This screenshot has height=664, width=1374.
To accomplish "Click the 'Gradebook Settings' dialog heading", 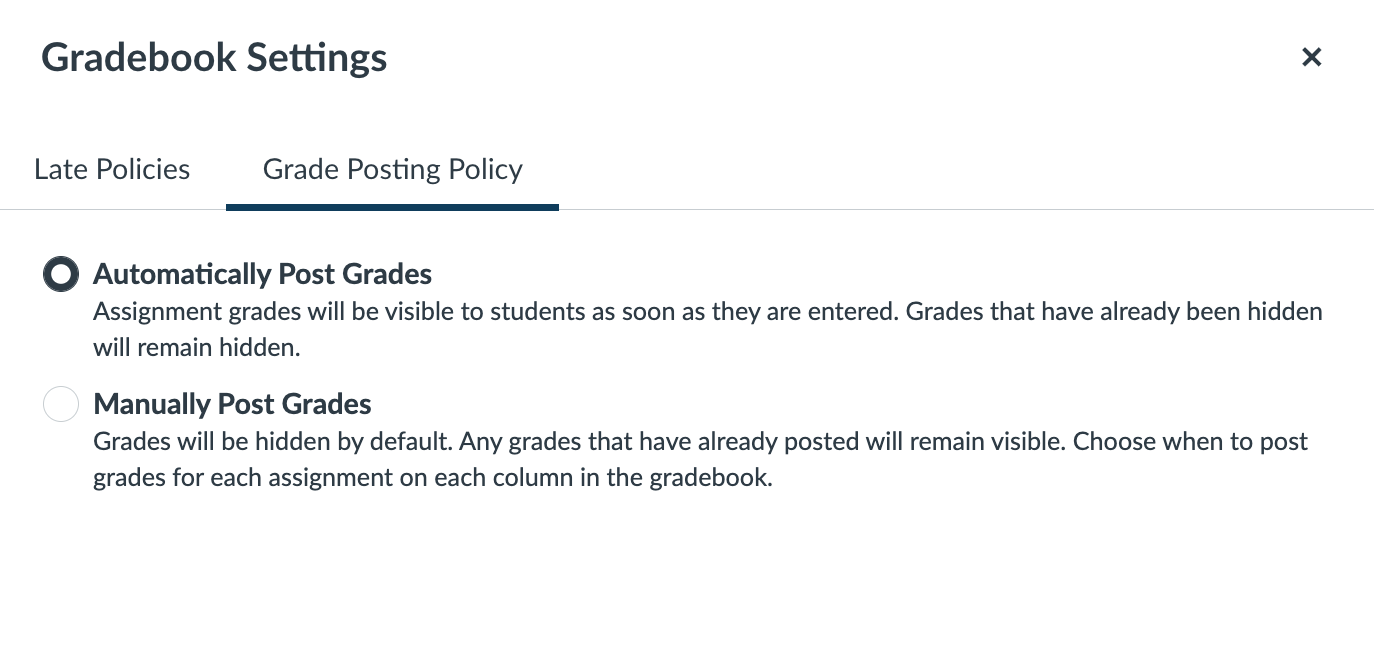I will point(214,57).
